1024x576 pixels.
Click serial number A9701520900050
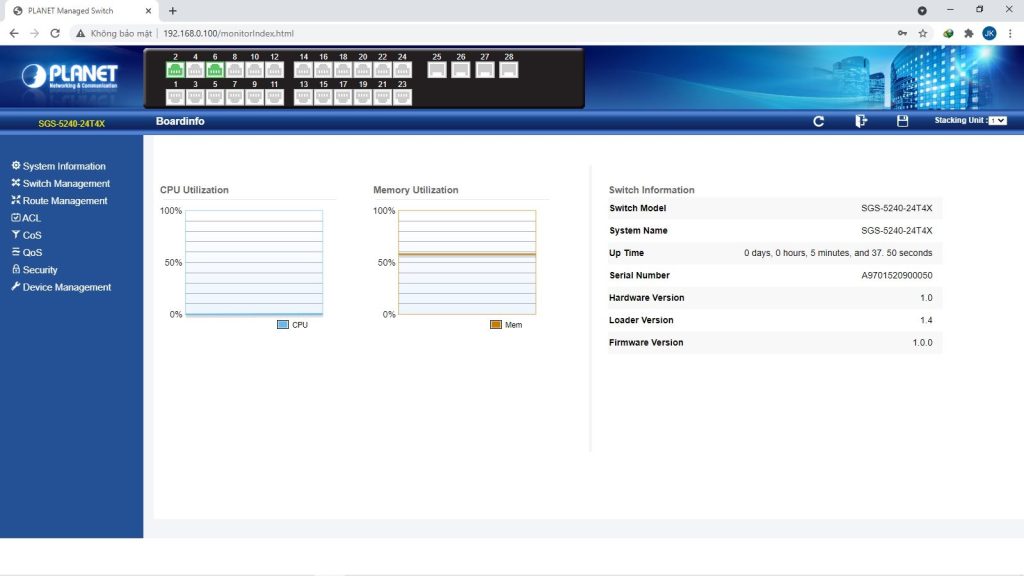point(897,276)
